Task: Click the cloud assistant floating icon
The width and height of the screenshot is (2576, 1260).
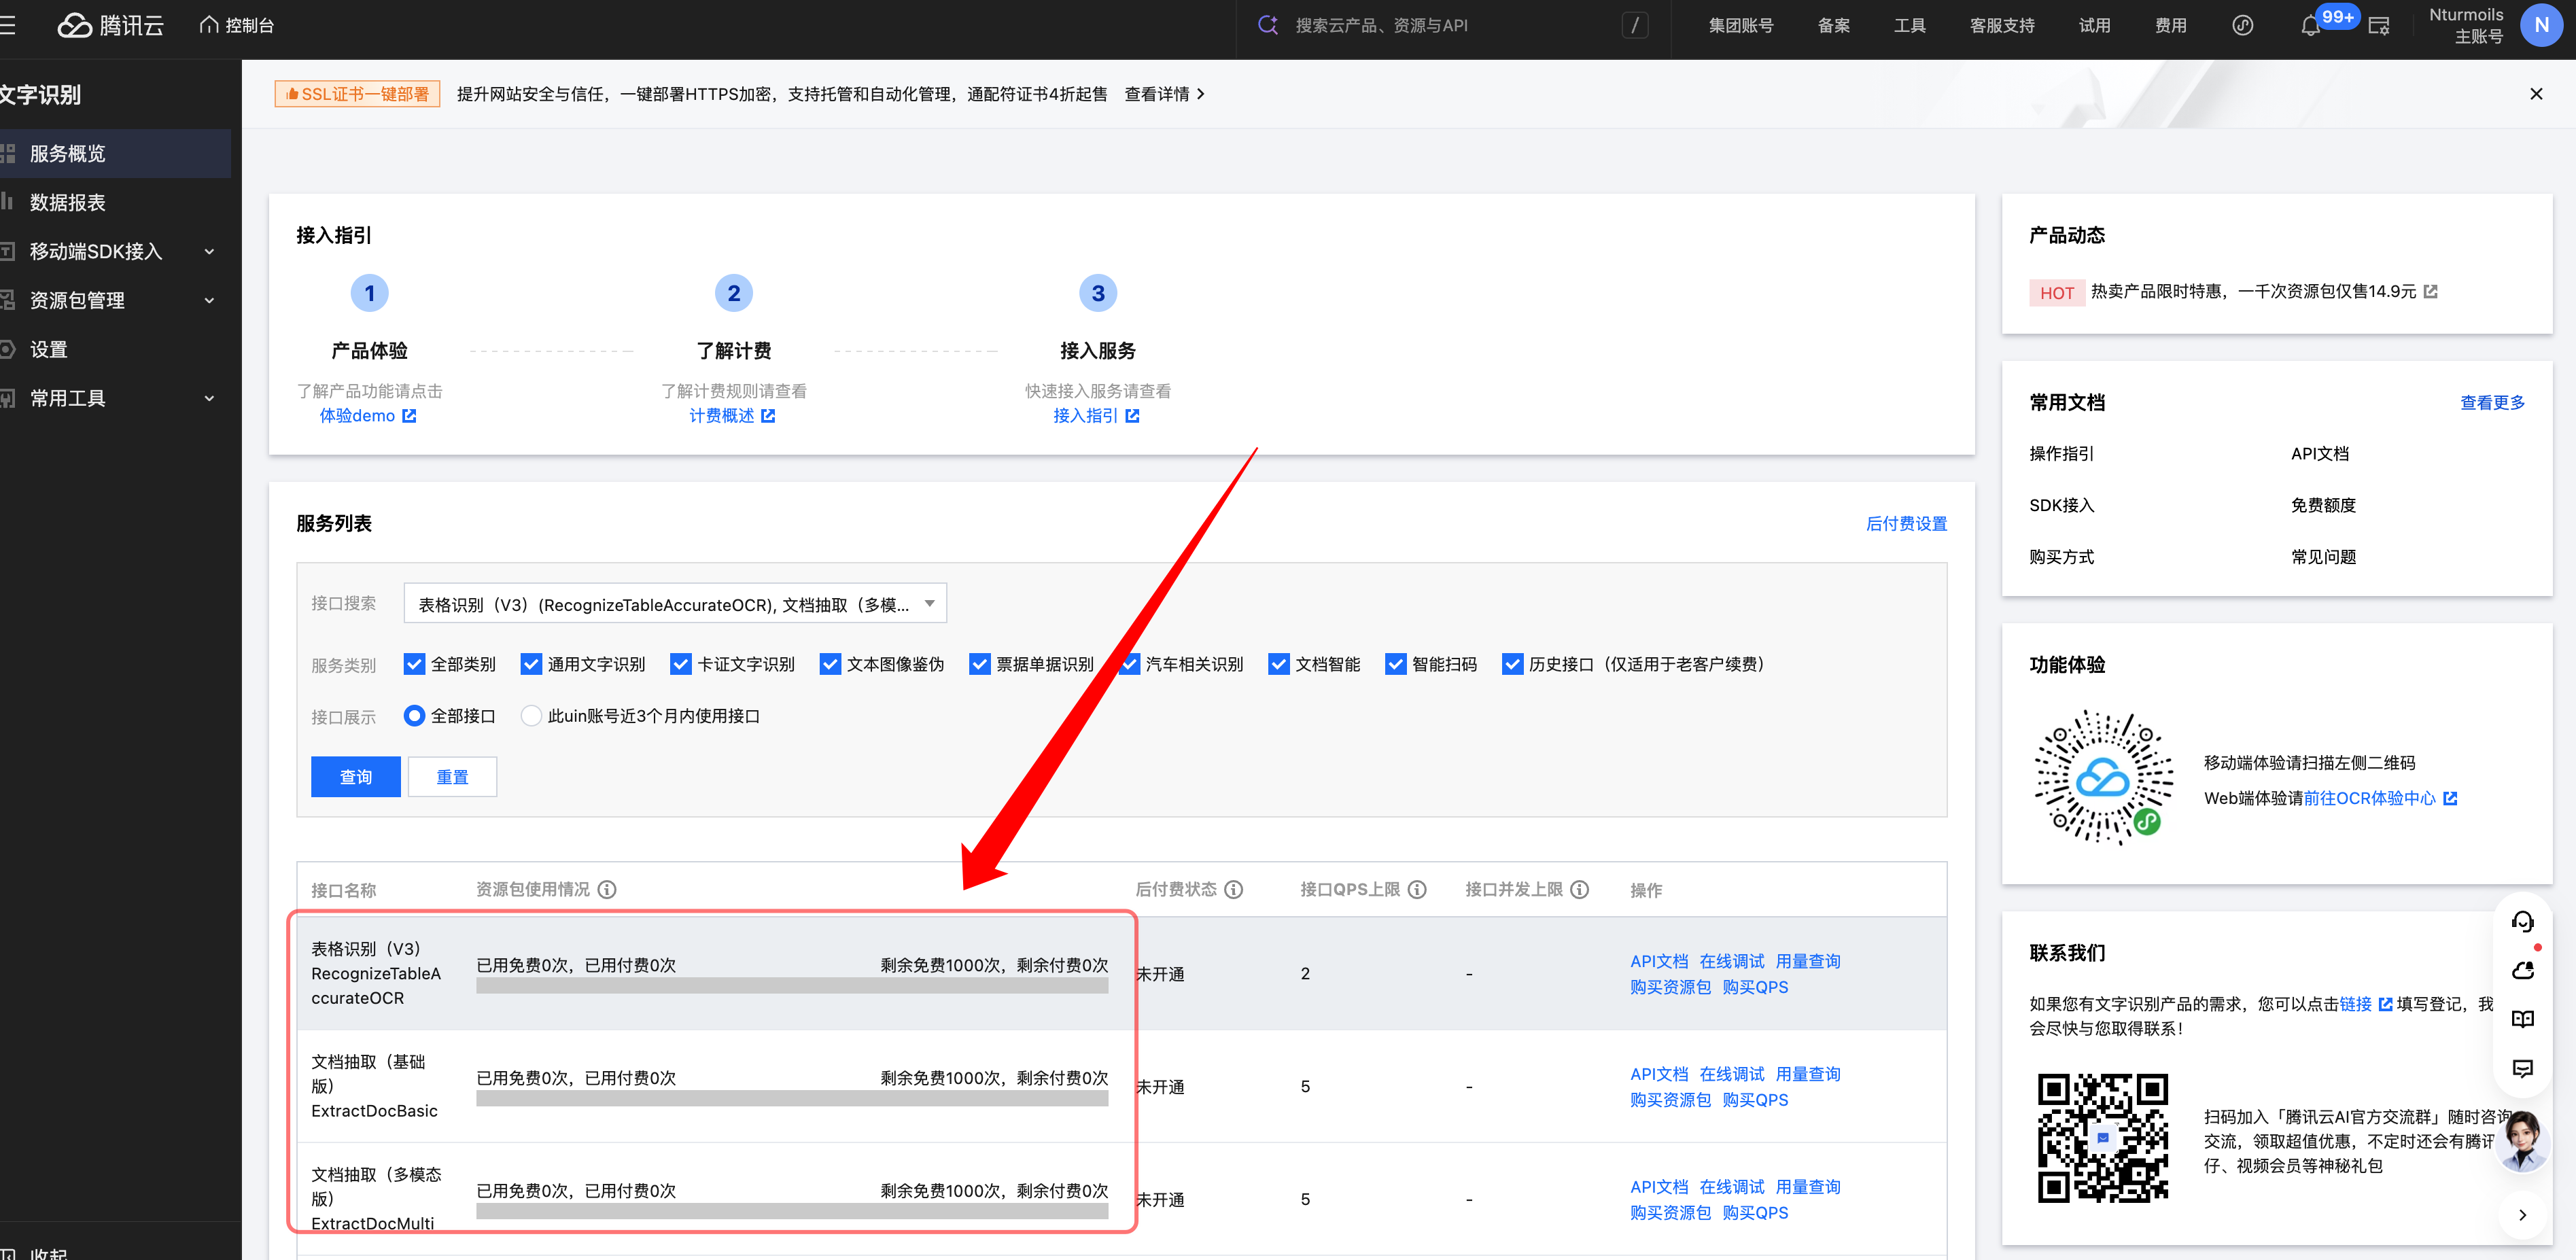Action: pos(2522,971)
